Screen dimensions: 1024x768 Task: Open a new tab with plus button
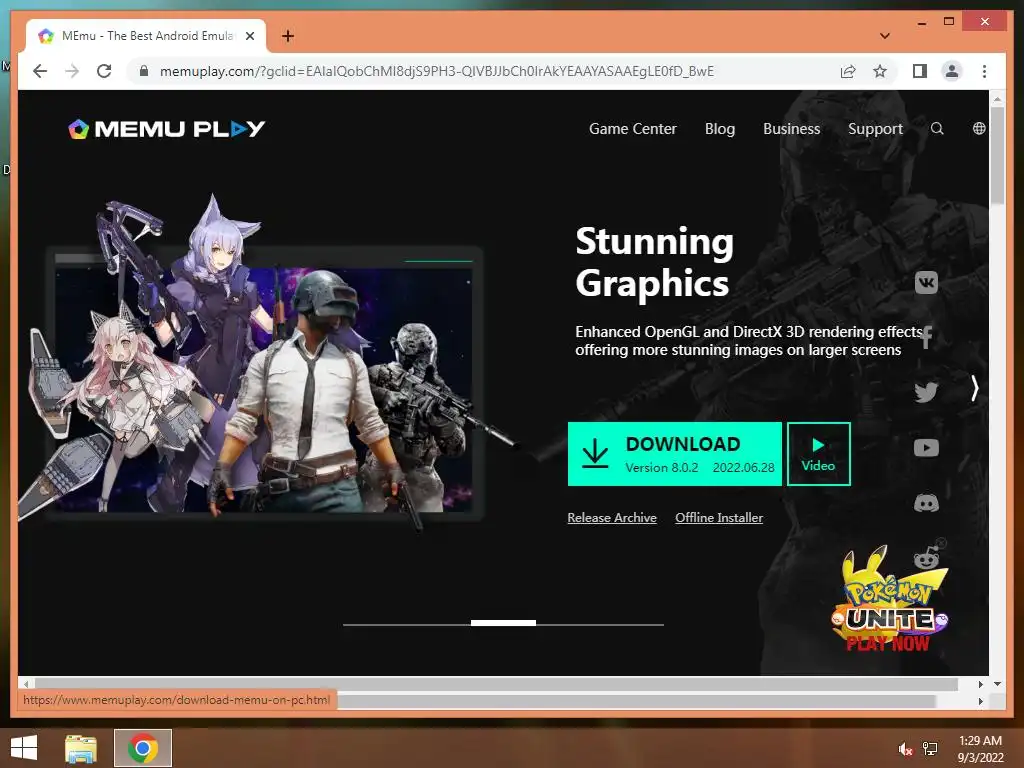[288, 36]
